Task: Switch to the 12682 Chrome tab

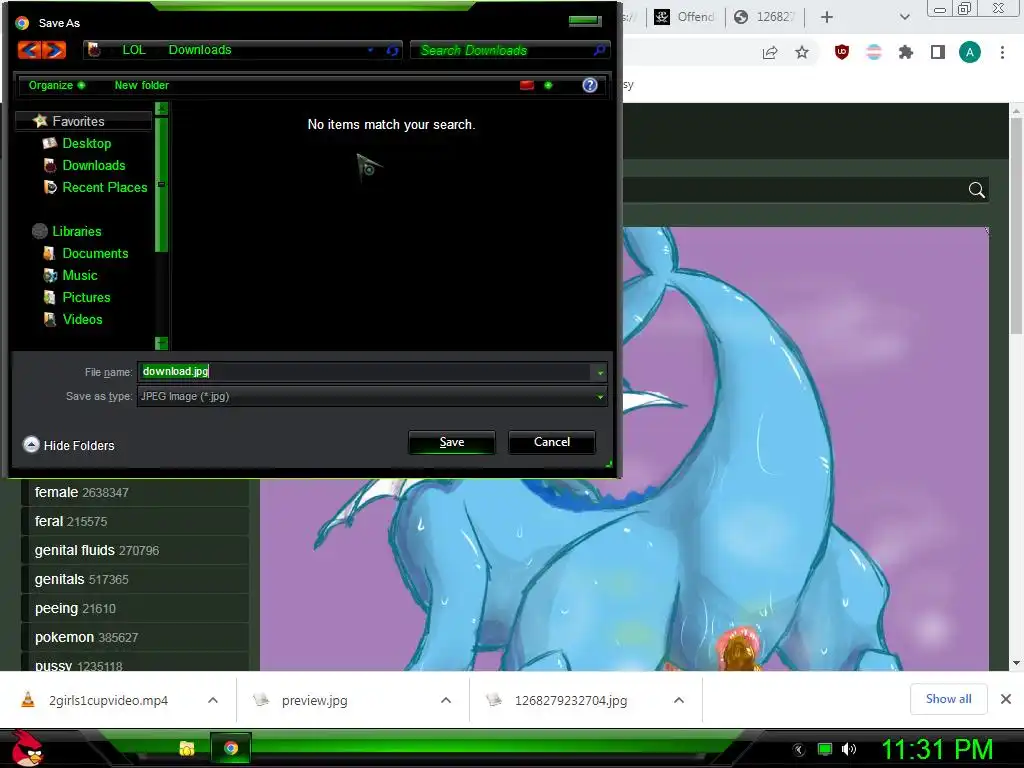Action: [x=763, y=17]
